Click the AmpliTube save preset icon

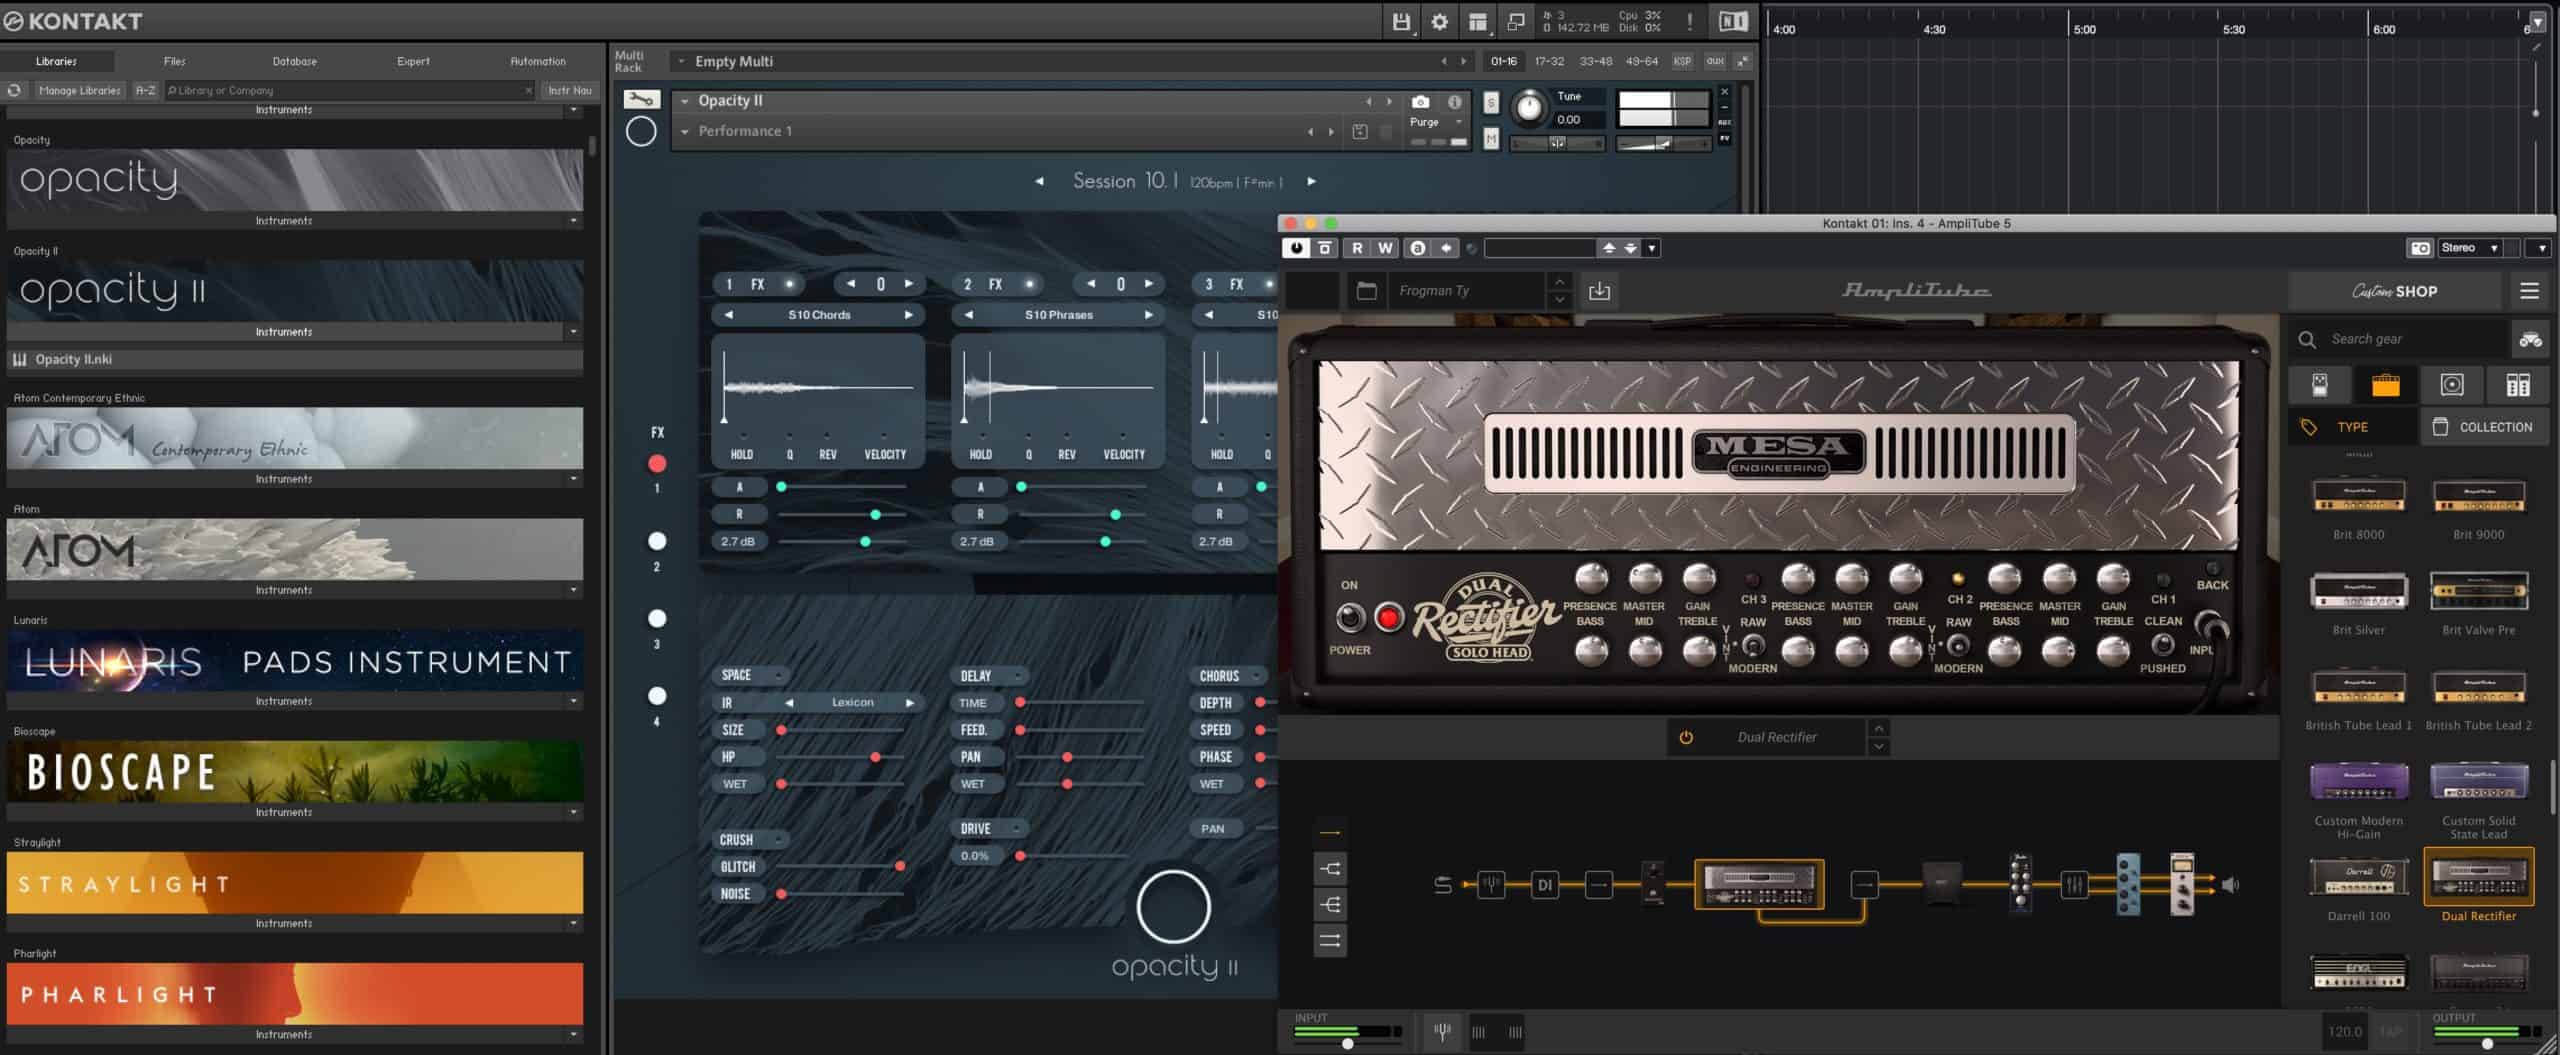1599,291
